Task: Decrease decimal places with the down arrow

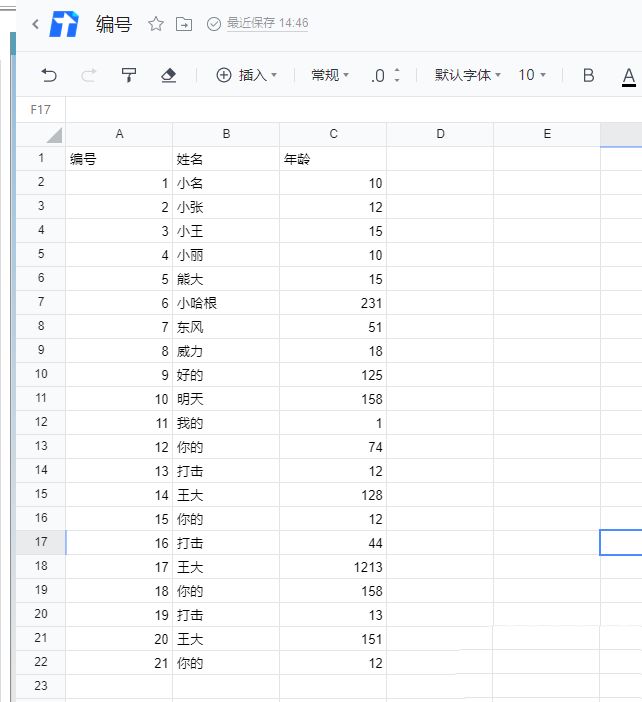Action: (397, 80)
